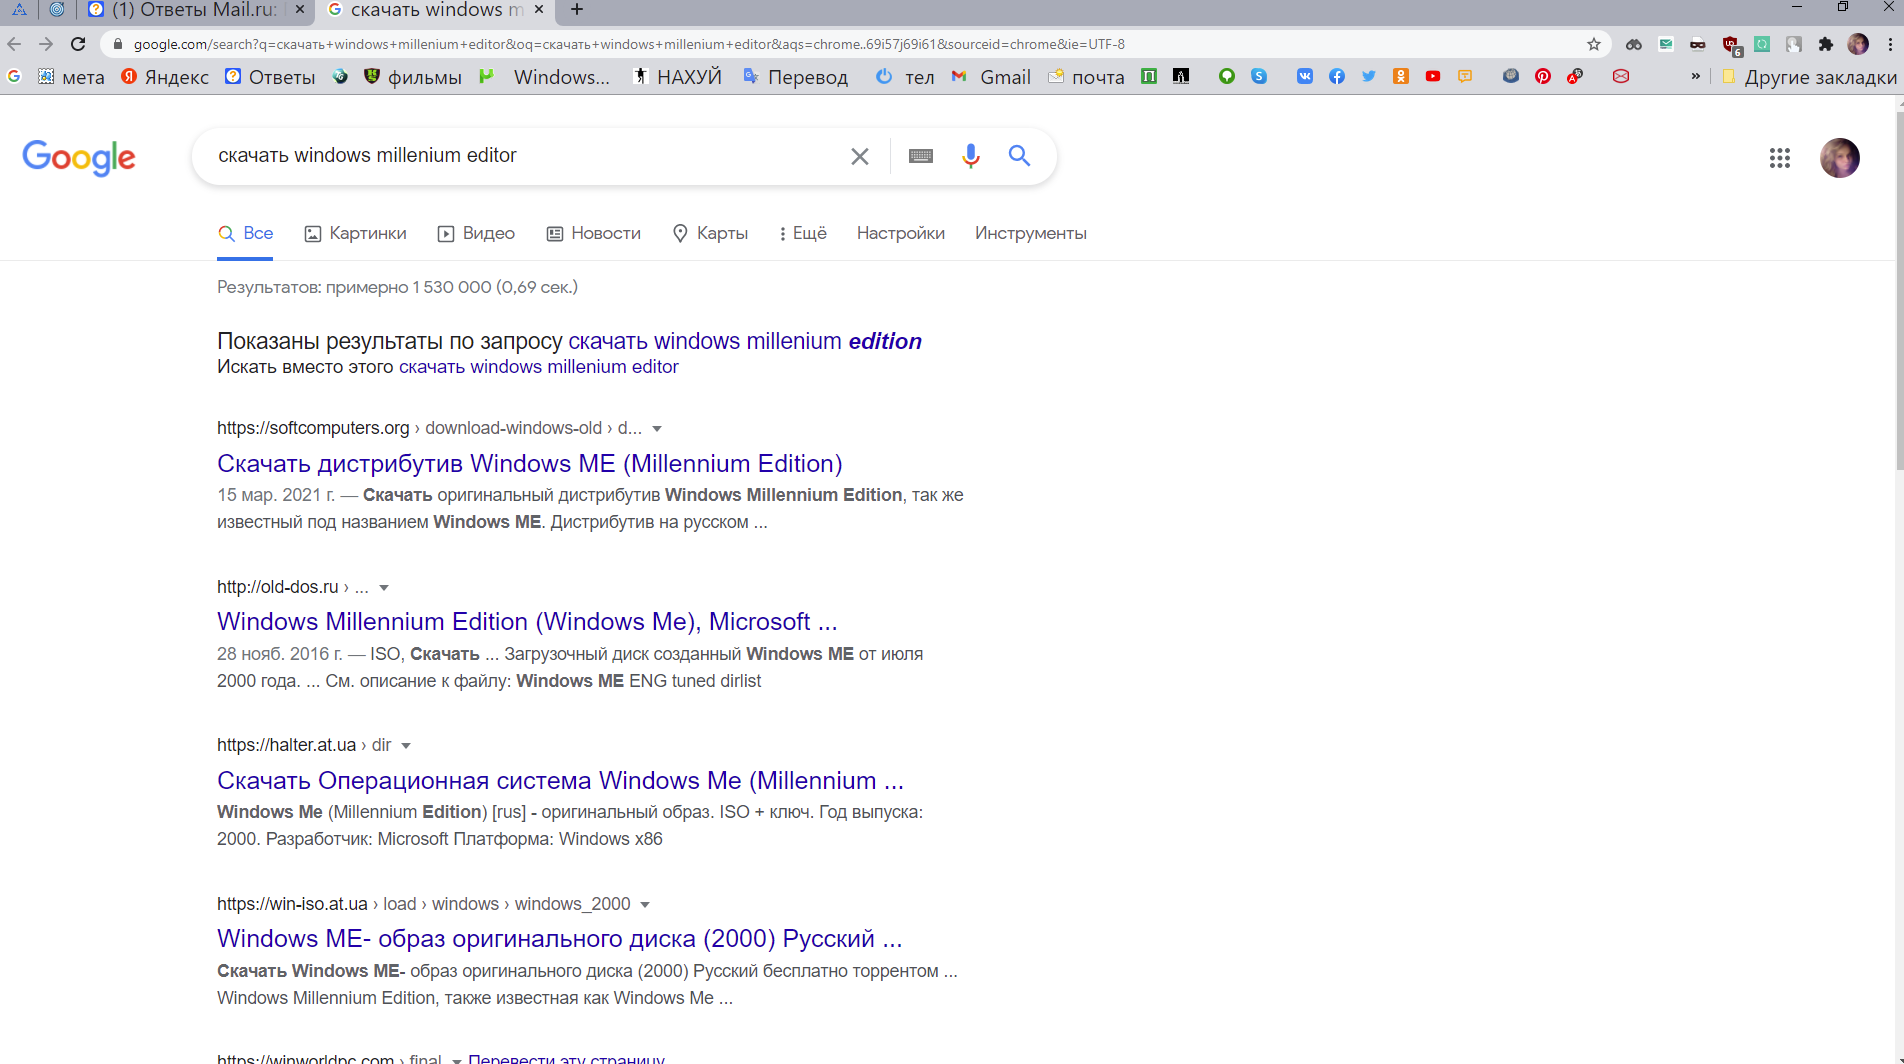
Task: Go back to the previous page
Action: pyautogui.click(x=14, y=44)
